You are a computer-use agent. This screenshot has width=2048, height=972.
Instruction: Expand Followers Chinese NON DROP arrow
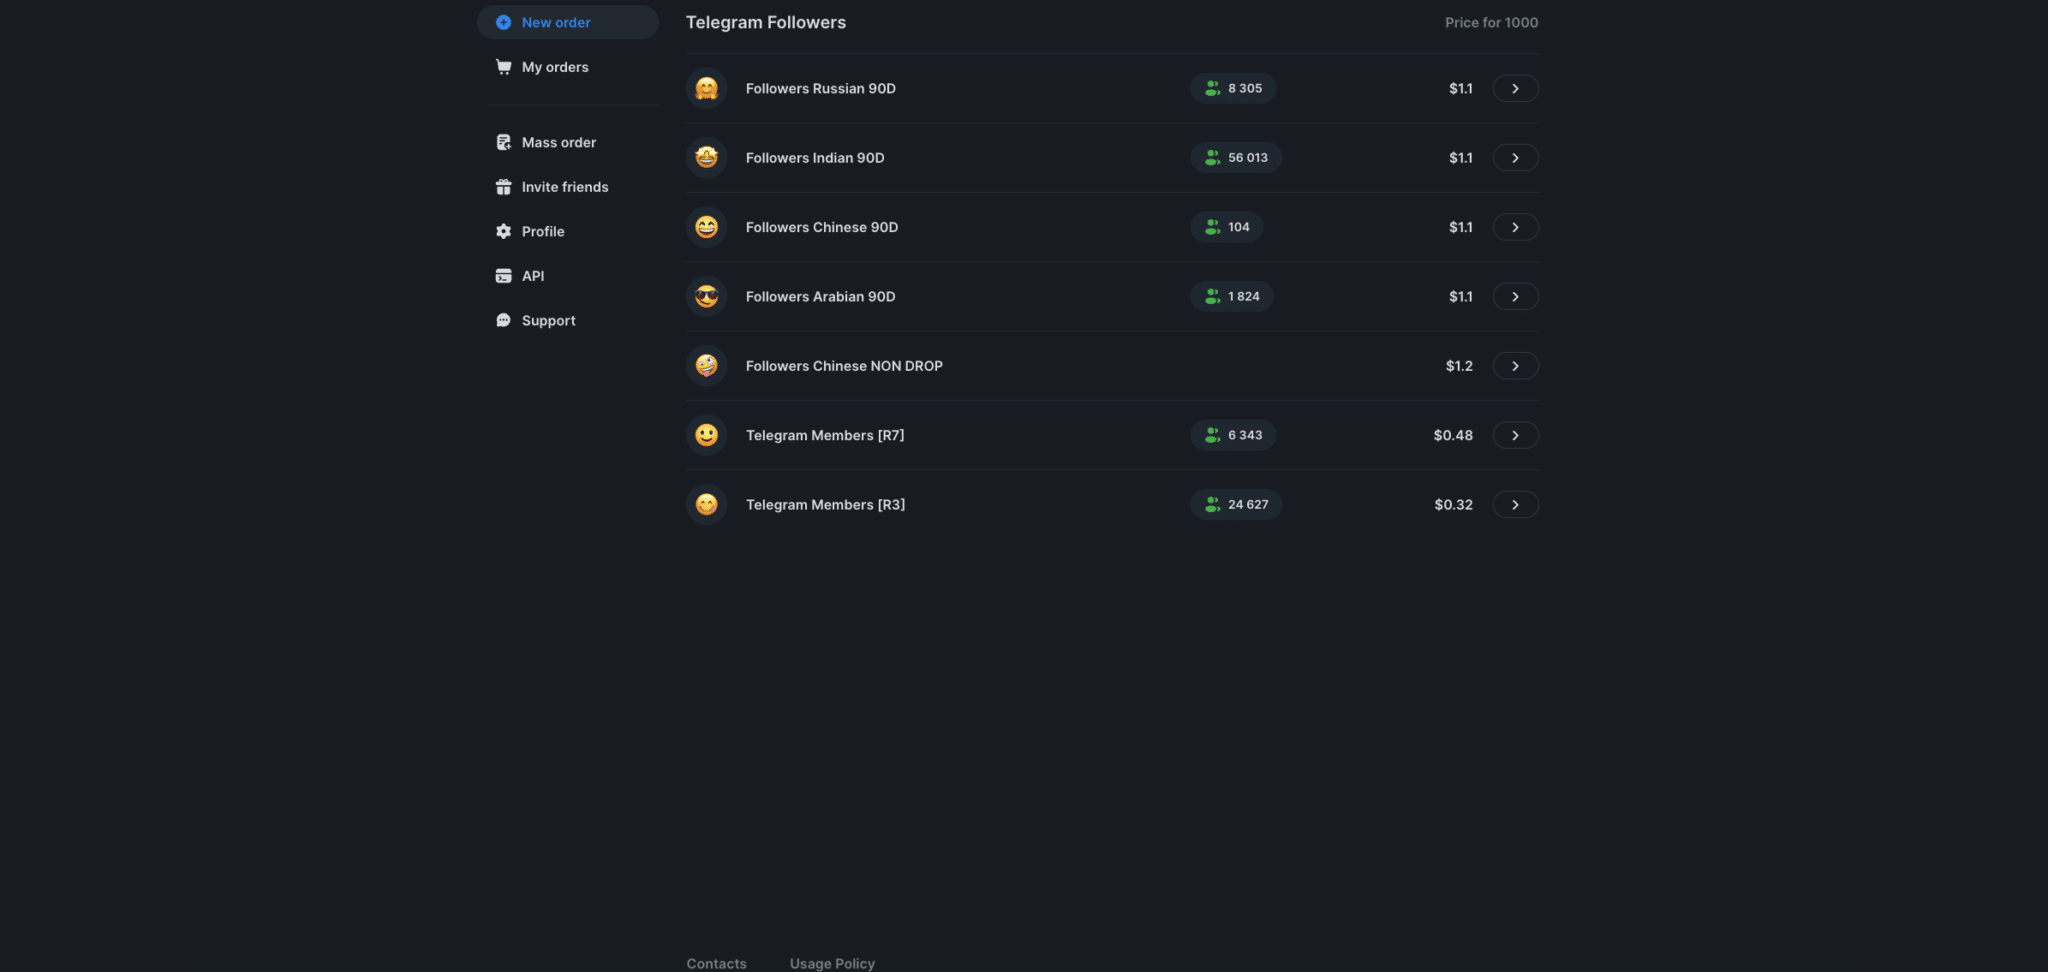(x=1515, y=366)
